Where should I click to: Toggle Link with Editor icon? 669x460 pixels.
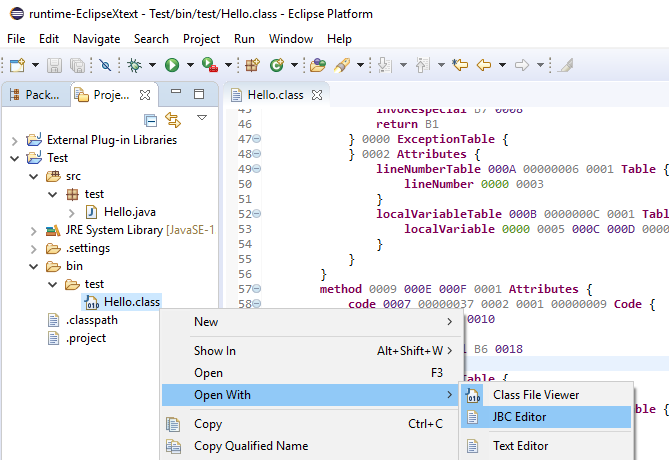pos(173,120)
